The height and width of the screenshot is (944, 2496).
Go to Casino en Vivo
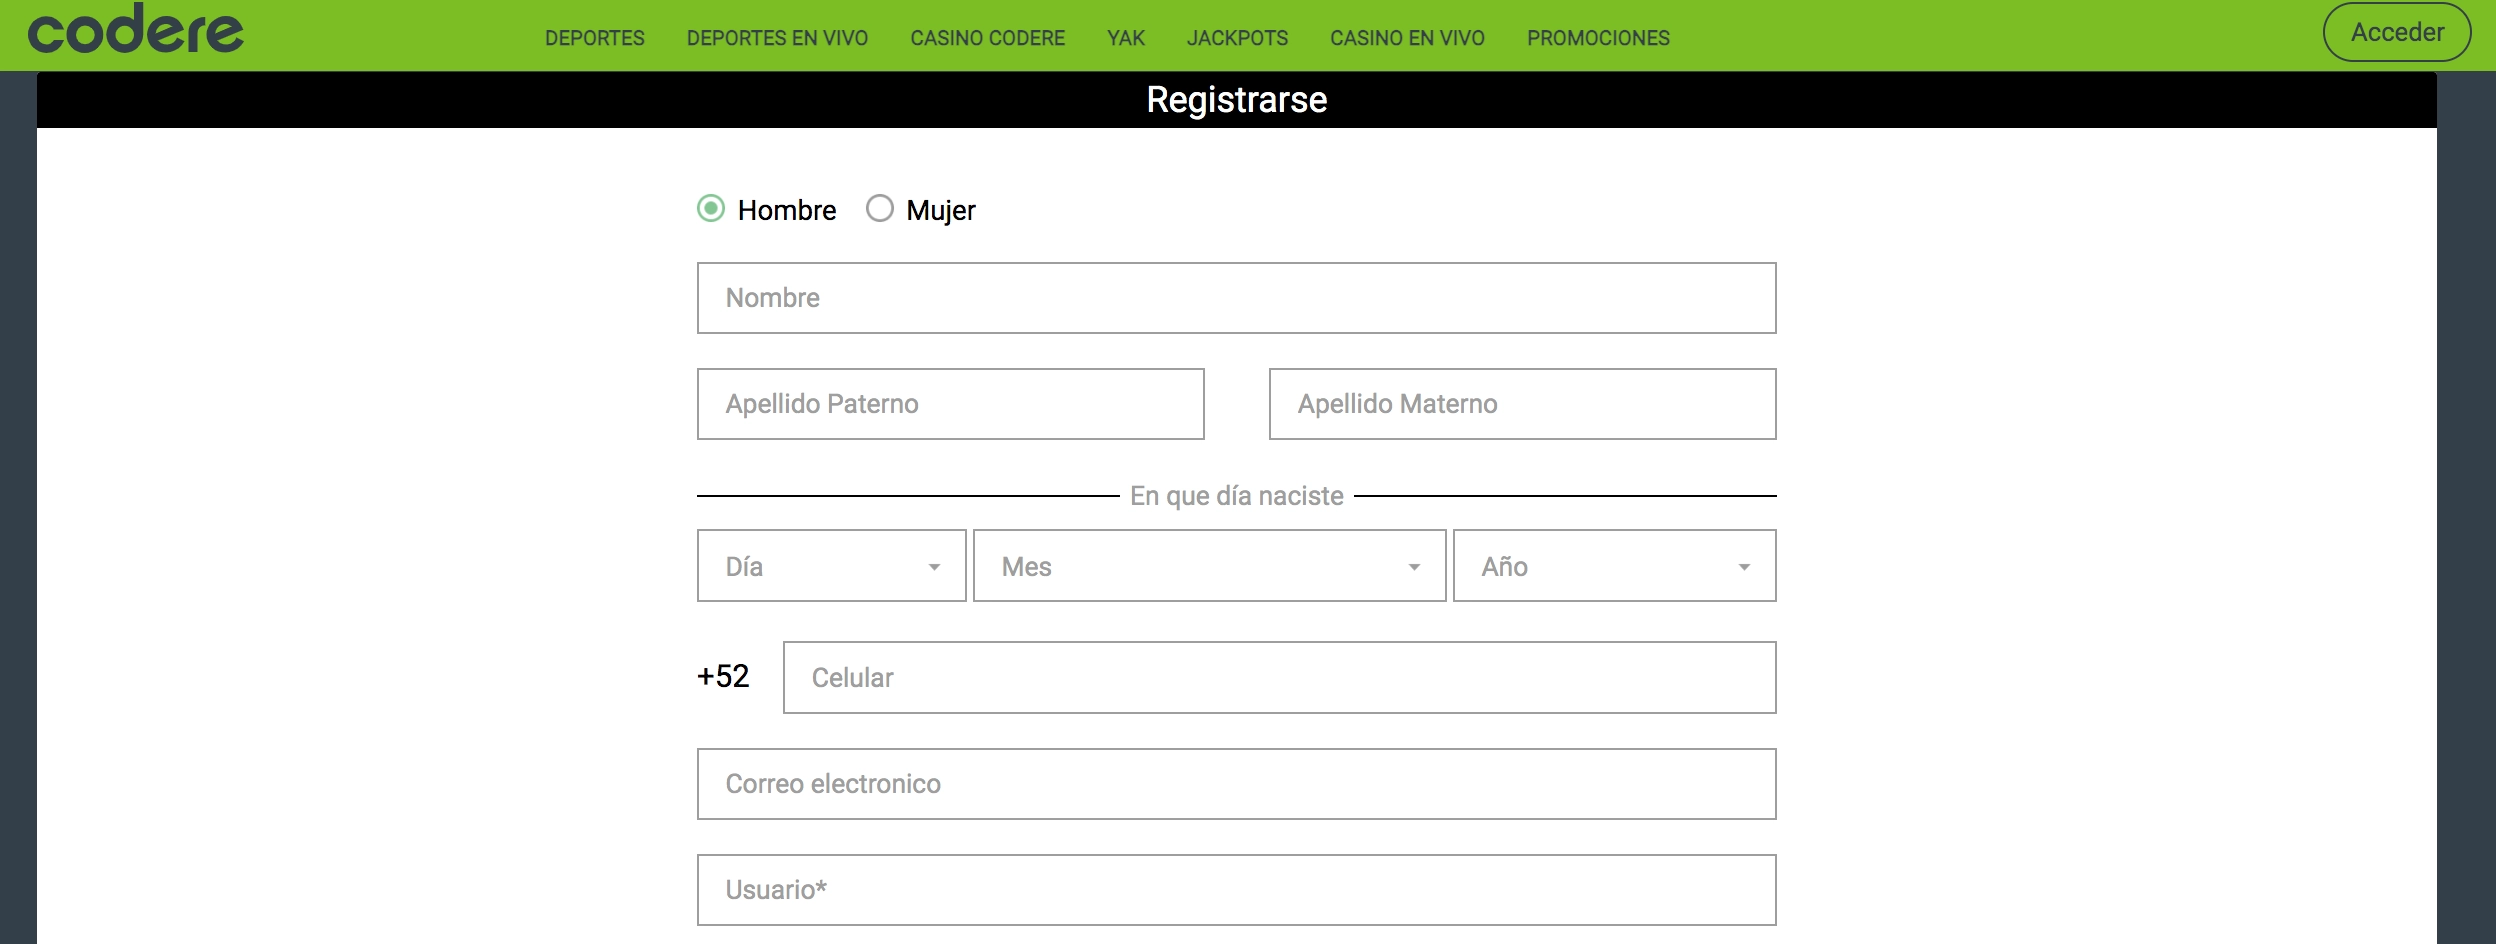(1407, 38)
